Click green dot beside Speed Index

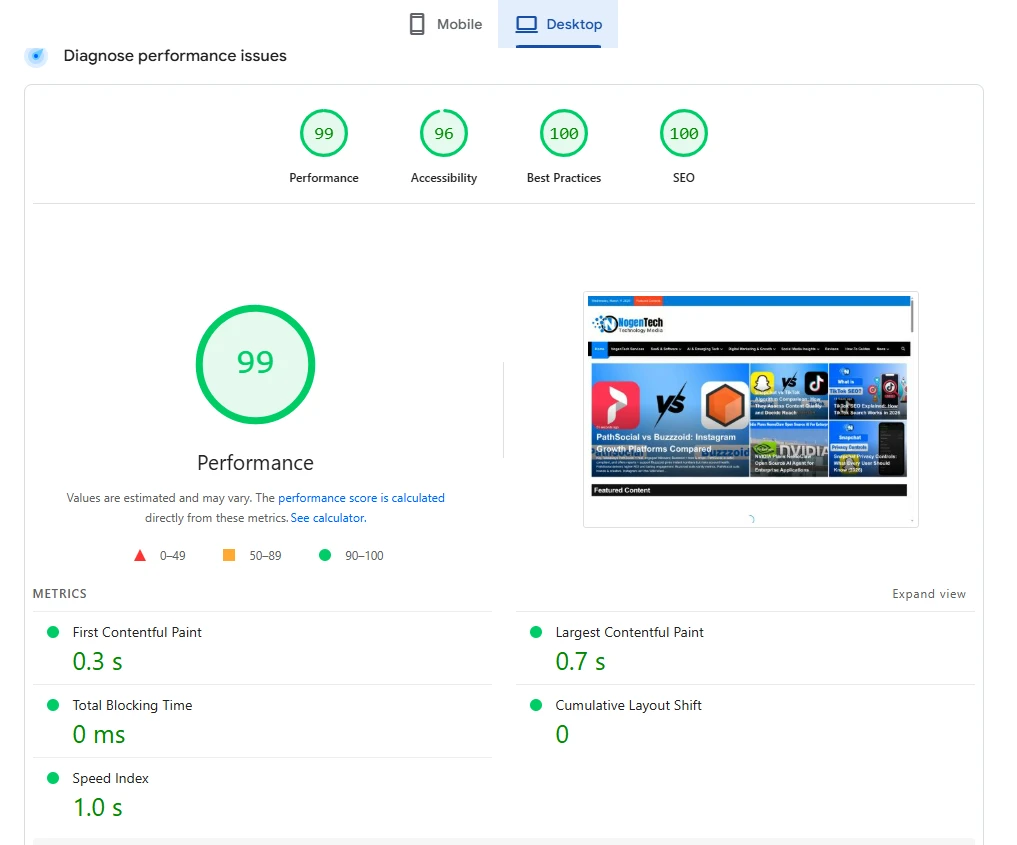pyautogui.click(x=53, y=778)
